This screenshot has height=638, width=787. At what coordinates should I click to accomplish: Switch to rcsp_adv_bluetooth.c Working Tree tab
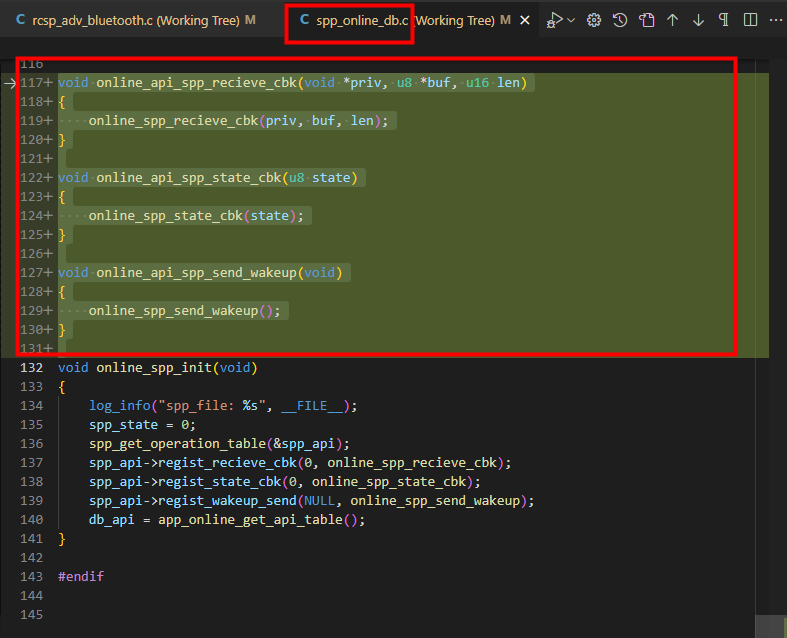coord(136,20)
